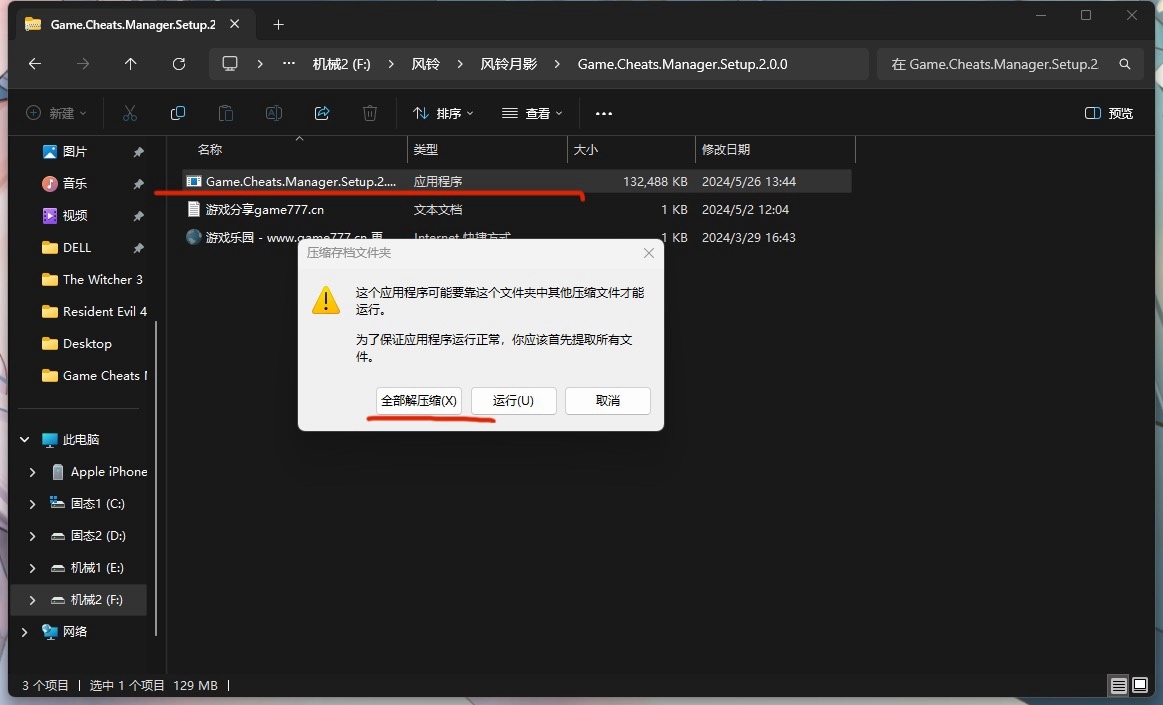1163x705 pixels.
Task: Open 图片 in quick access sidebar
Action: 75,152
